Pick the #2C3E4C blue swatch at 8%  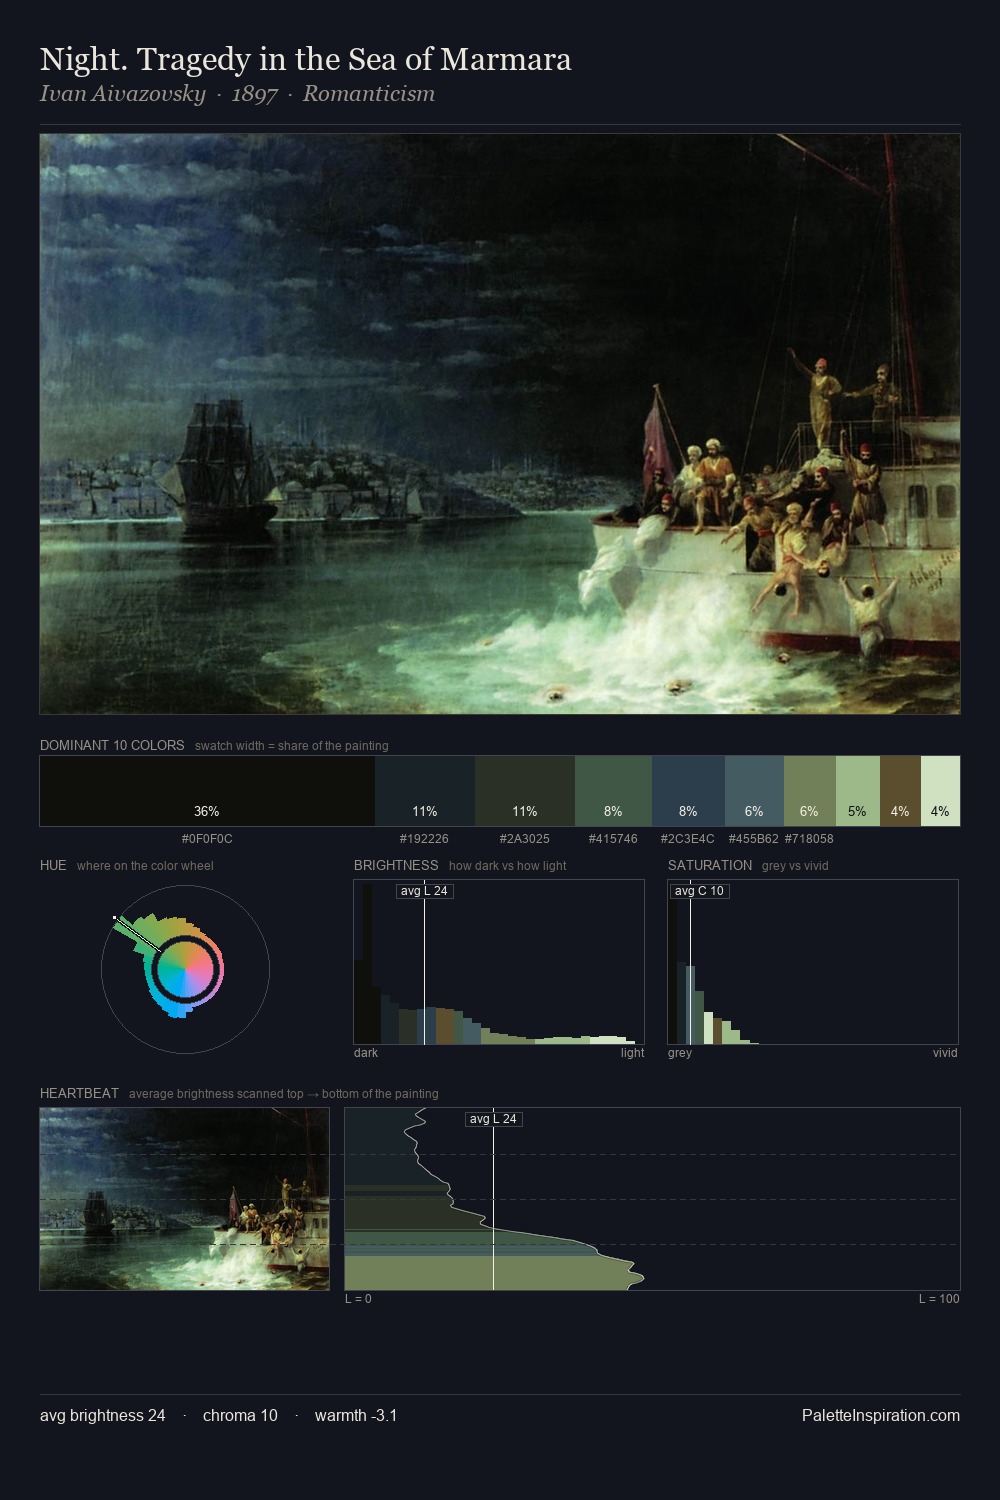tap(688, 791)
